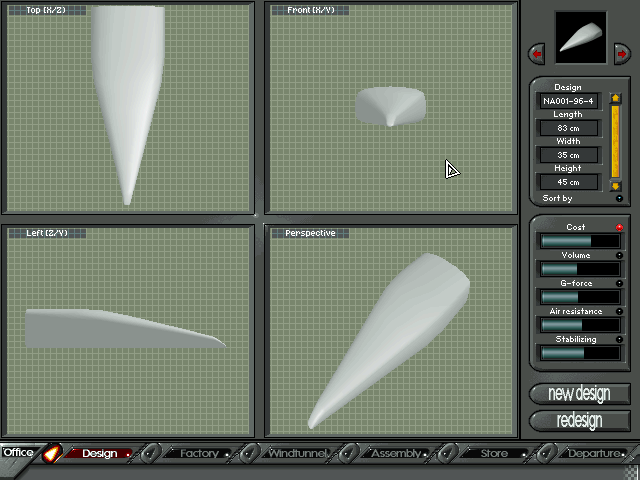Screen dimensions: 640x480
Task: Click the nose cone in Front view
Action: 390,106
